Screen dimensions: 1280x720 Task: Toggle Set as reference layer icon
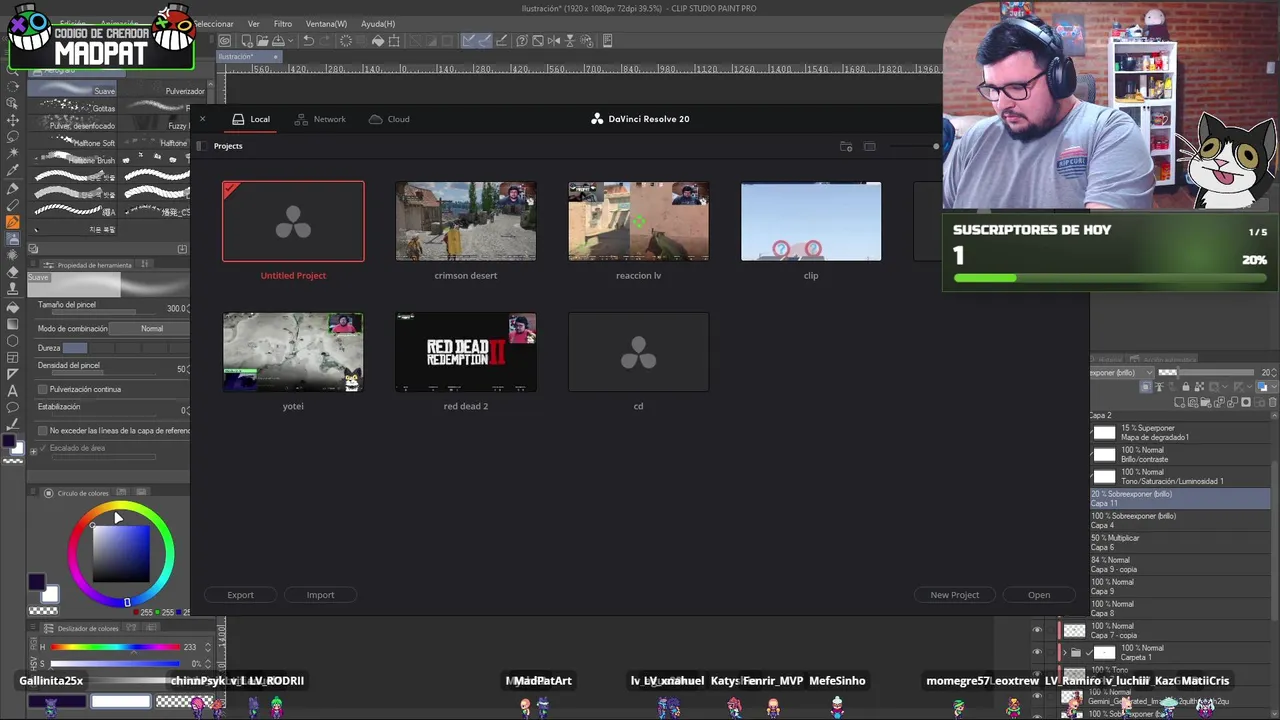click(1159, 387)
